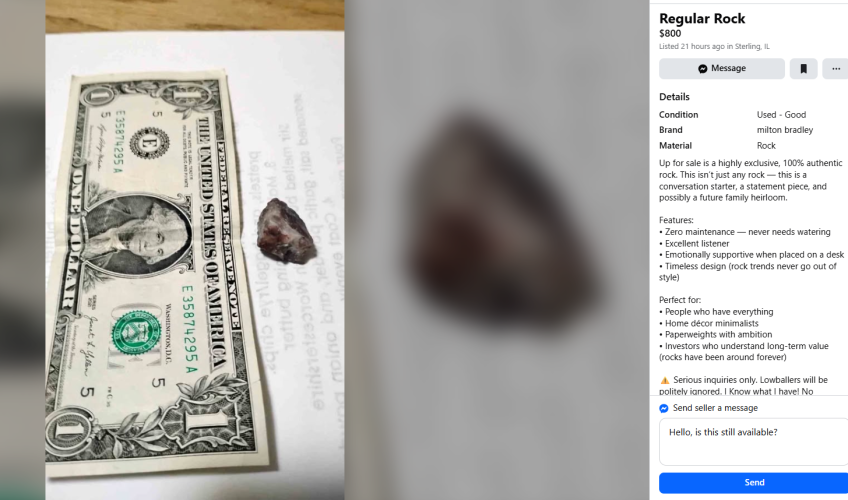Screen dimensions: 848x500
Task: Open the three-dots more options menu
Action: pyautogui.click(x=836, y=69)
